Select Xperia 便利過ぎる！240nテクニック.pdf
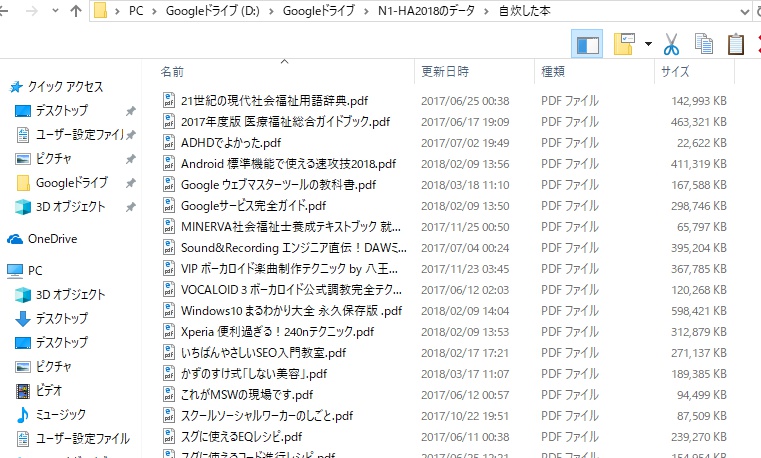This screenshot has width=761, height=458. tap(278, 332)
